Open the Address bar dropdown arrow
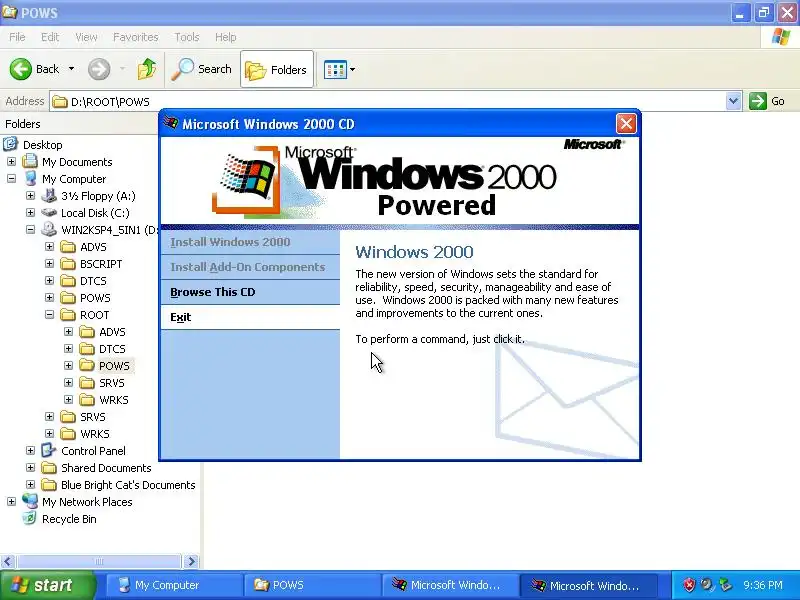The width and height of the screenshot is (800, 600). pyautogui.click(x=733, y=101)
